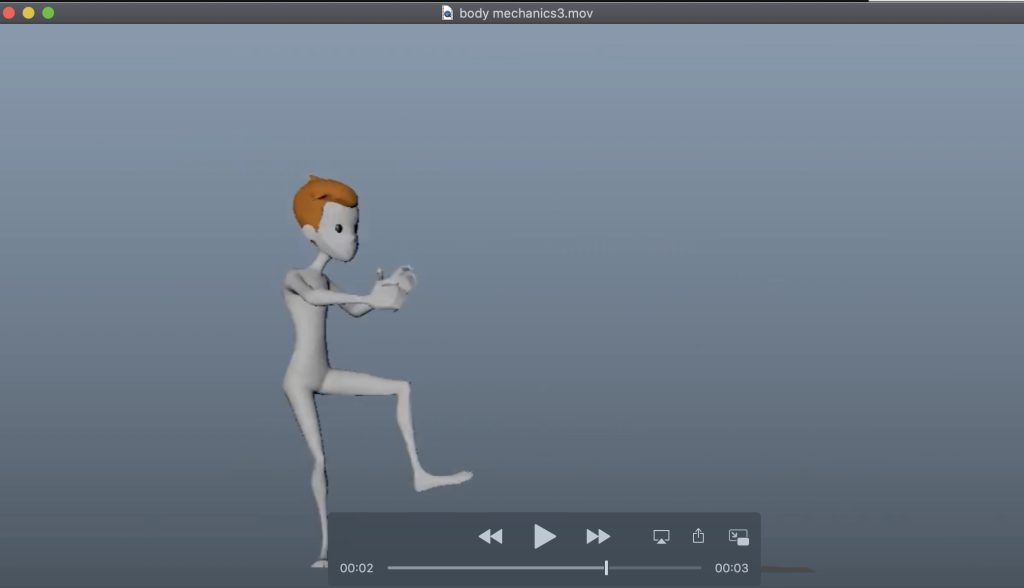Screen dimensions: 1024x588
Task: Close the QuickTime player window
Action: [9, 12]
